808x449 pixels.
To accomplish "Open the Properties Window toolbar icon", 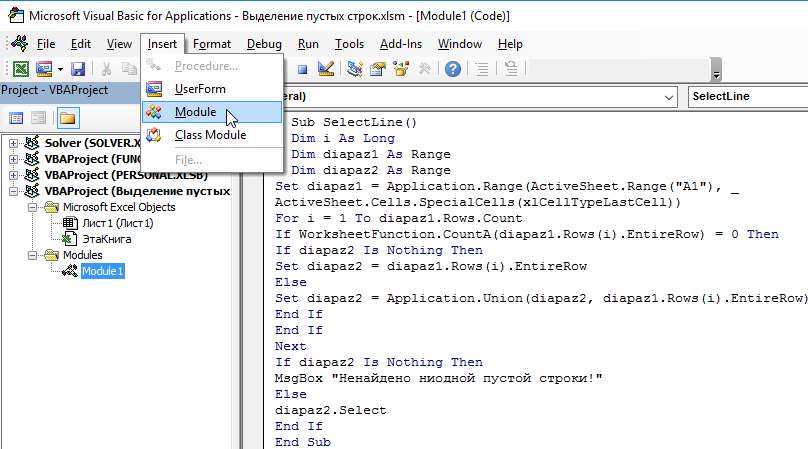I will coord(378,69).
